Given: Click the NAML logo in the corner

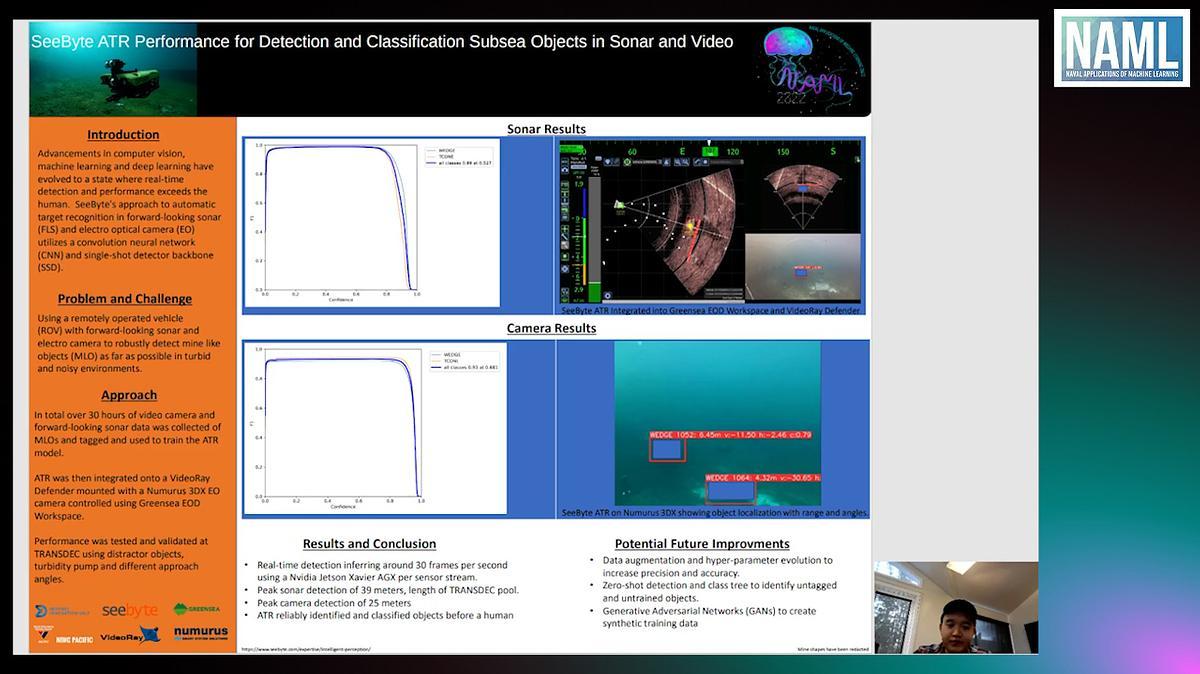Looking at the screenshot, I should point(1119,49).
